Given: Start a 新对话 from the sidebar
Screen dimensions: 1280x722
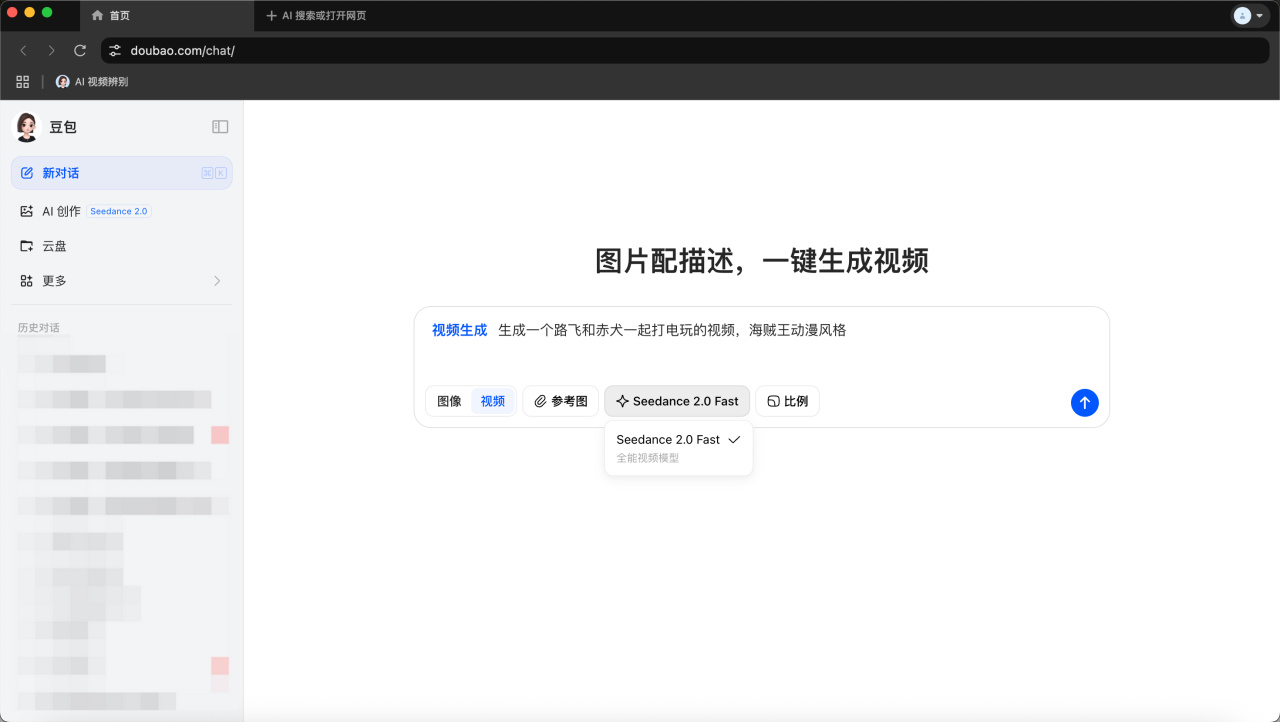Looking at the screenshot, I should [x=122, y=173].
